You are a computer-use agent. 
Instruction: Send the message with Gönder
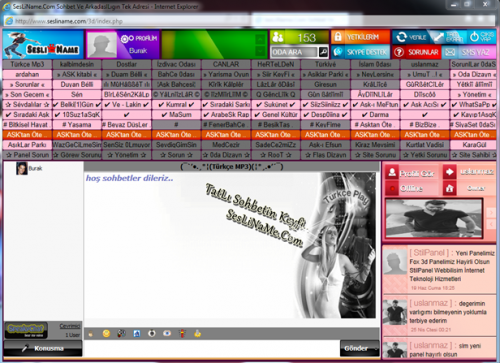[x=356, y=348]
